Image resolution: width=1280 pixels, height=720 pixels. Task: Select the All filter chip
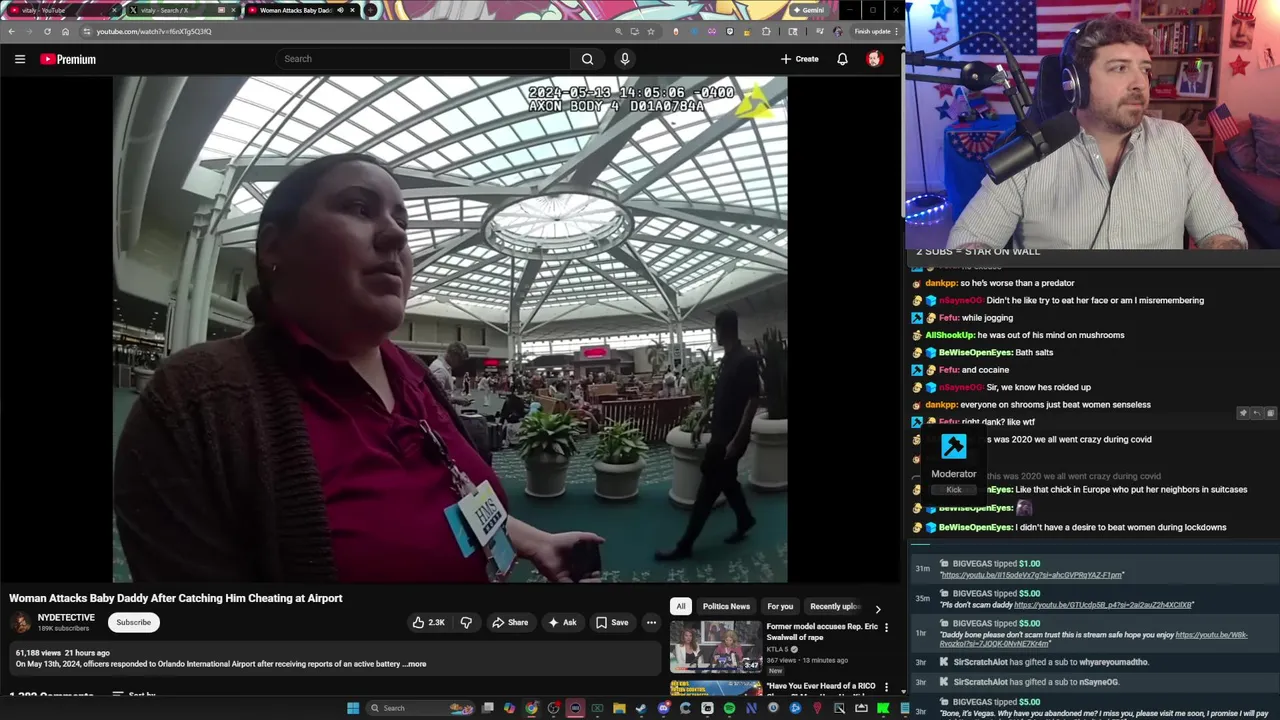[x=681, y=606]
